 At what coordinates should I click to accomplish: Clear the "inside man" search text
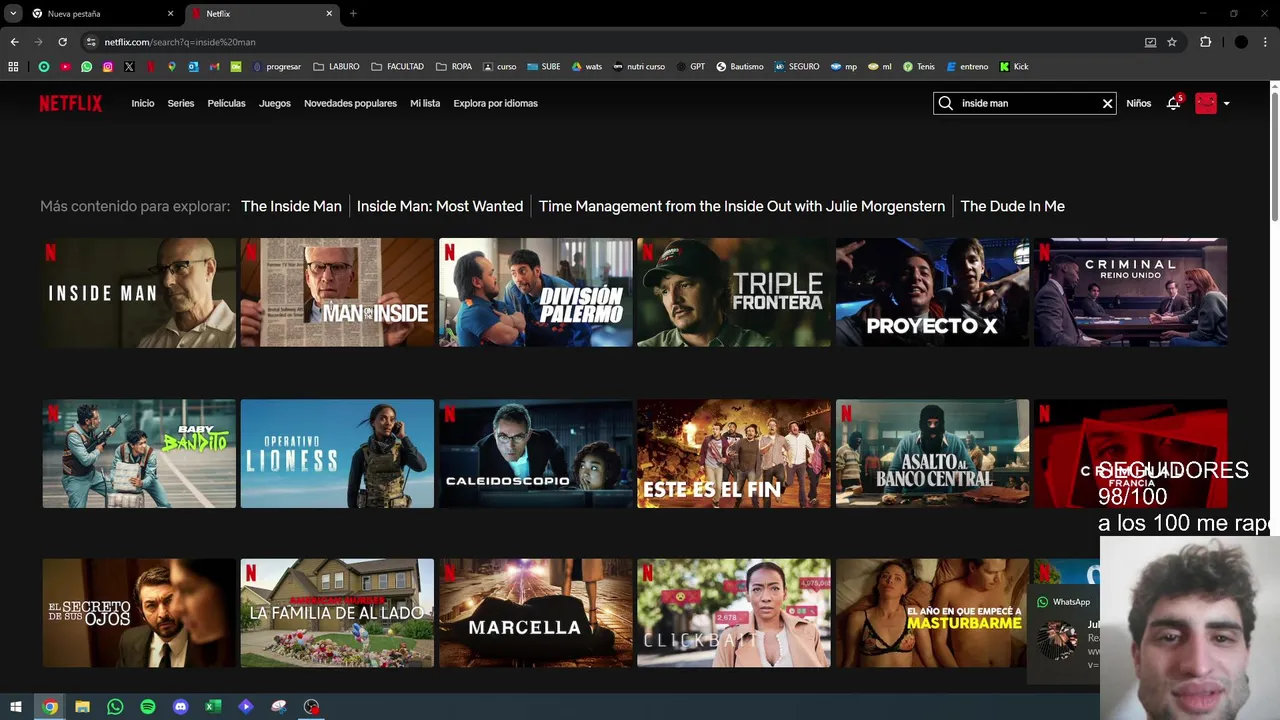click(x=1107, y=103)
